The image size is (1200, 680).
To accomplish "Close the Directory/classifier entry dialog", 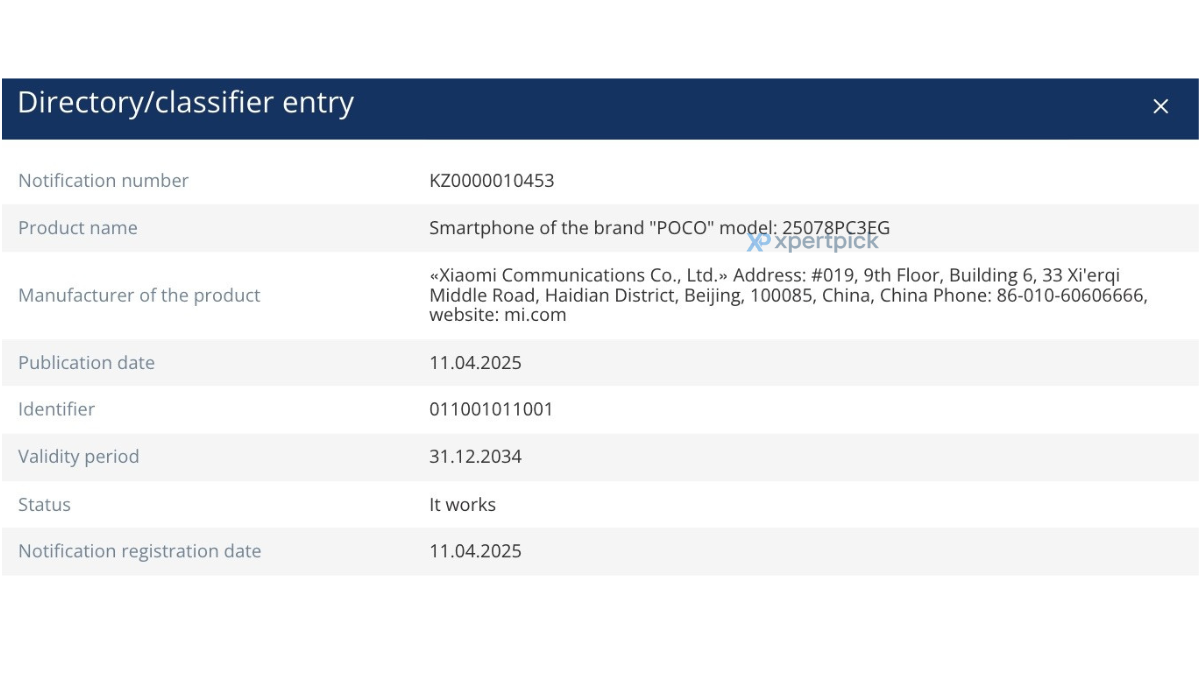I will point(1160,106).
